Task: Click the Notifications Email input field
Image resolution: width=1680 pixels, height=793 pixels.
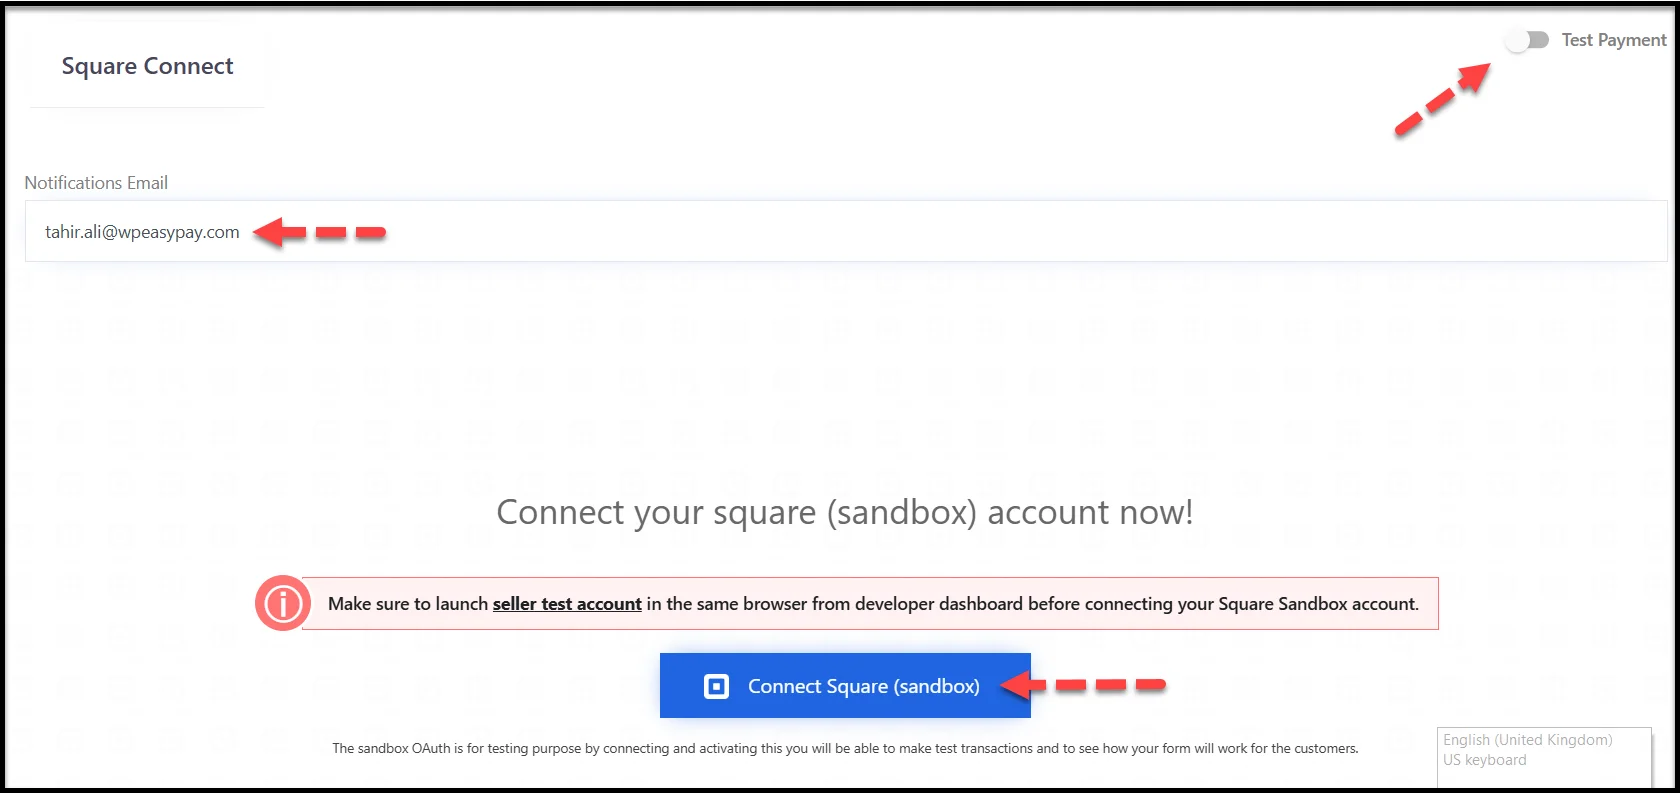Action: [x=846, y=232]
